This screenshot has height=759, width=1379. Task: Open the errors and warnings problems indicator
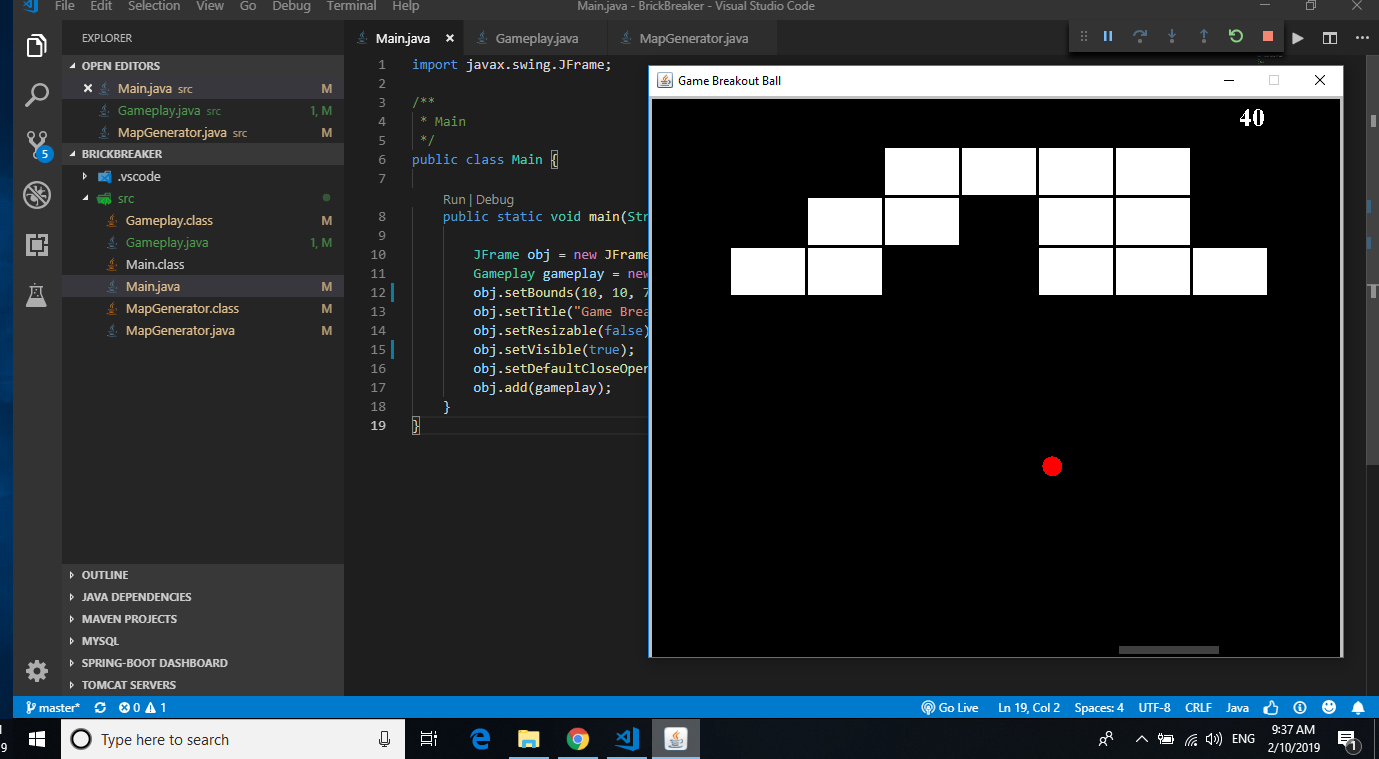[142, 707]
